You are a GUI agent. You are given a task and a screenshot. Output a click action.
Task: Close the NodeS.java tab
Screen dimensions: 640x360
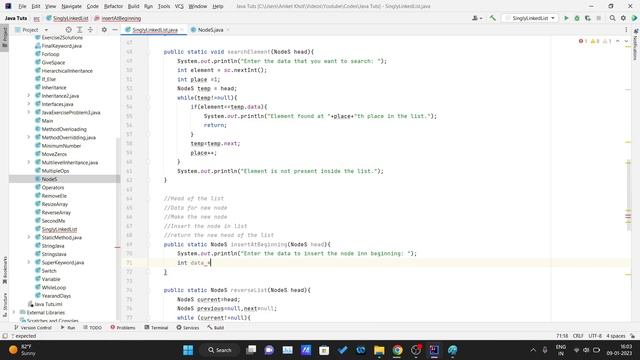[228, 30]
